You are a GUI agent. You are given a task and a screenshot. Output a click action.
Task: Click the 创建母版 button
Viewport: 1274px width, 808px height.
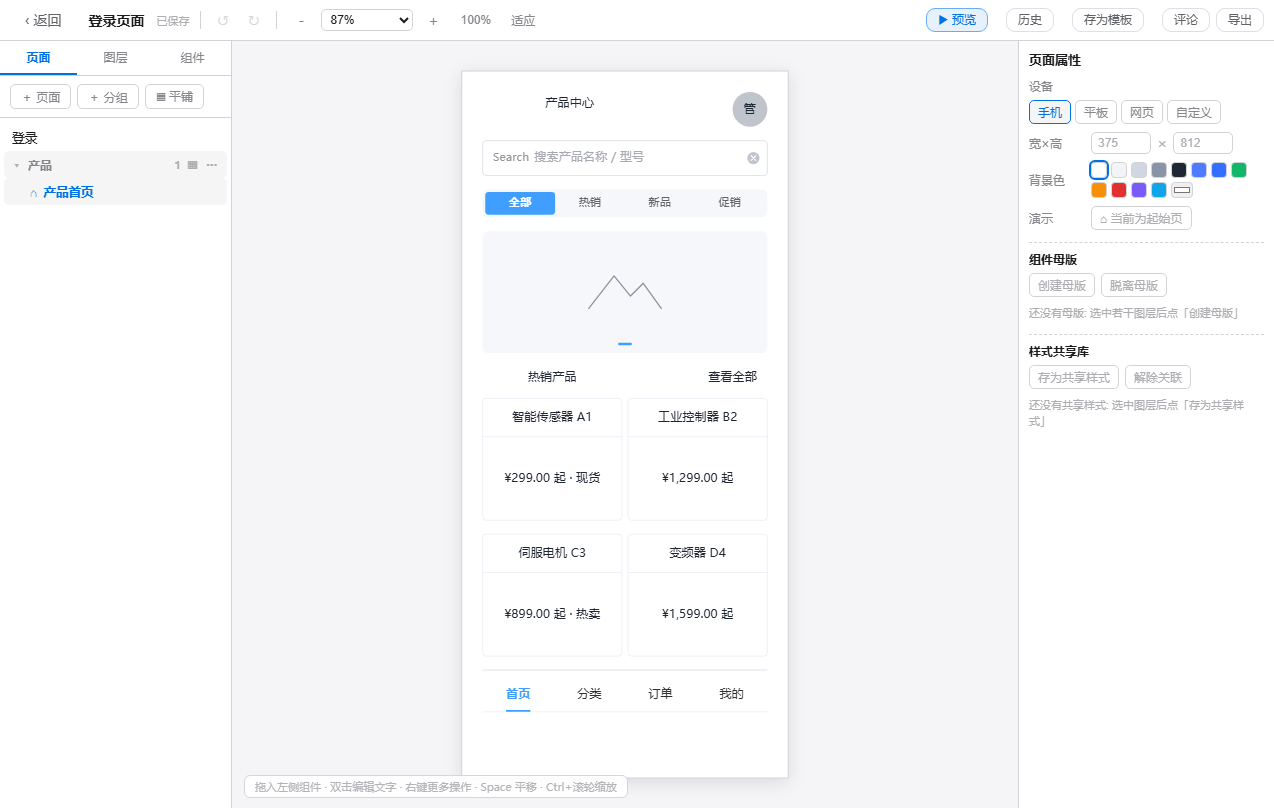coord(1062,285)
